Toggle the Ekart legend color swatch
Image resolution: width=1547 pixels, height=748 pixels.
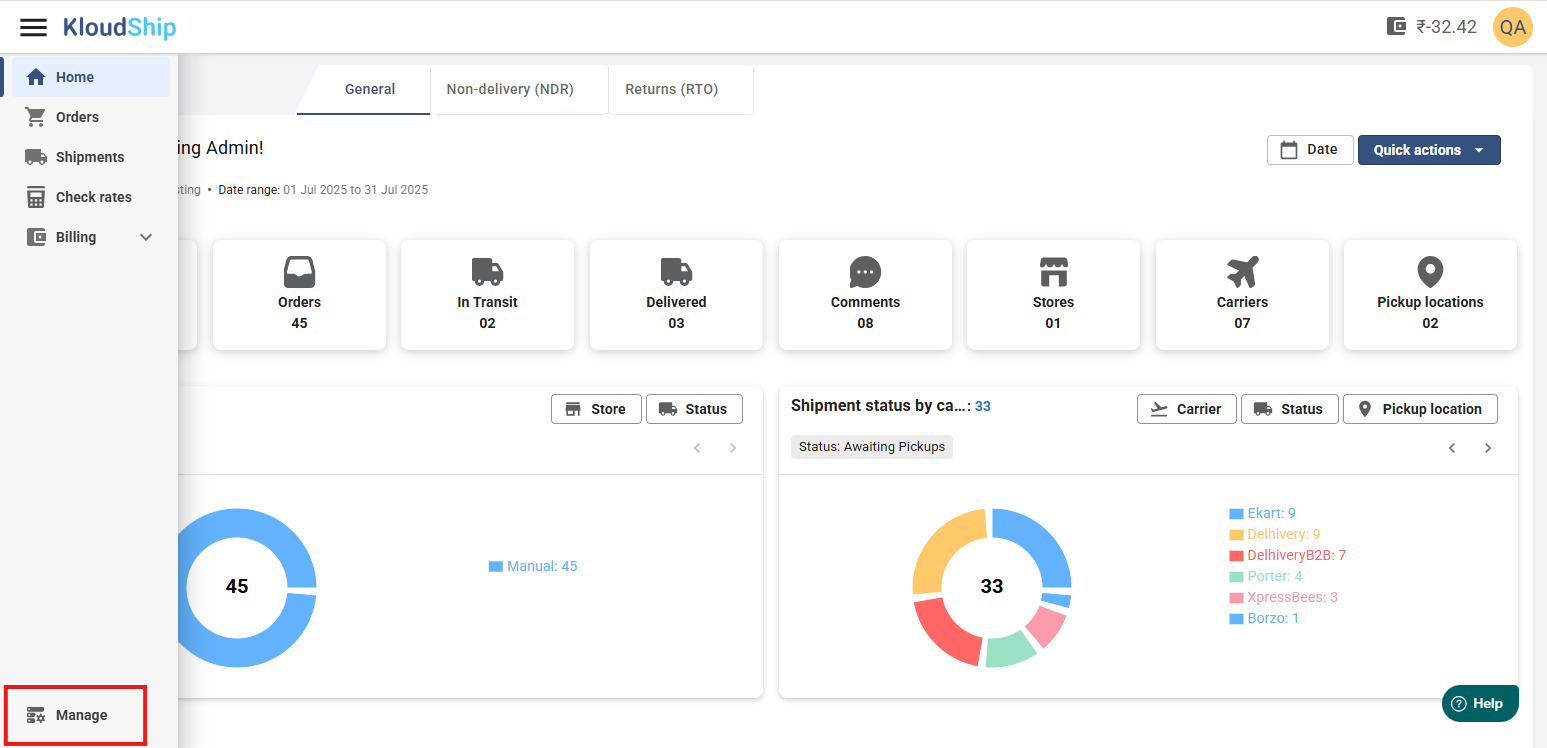click(x=1236, y=514)
